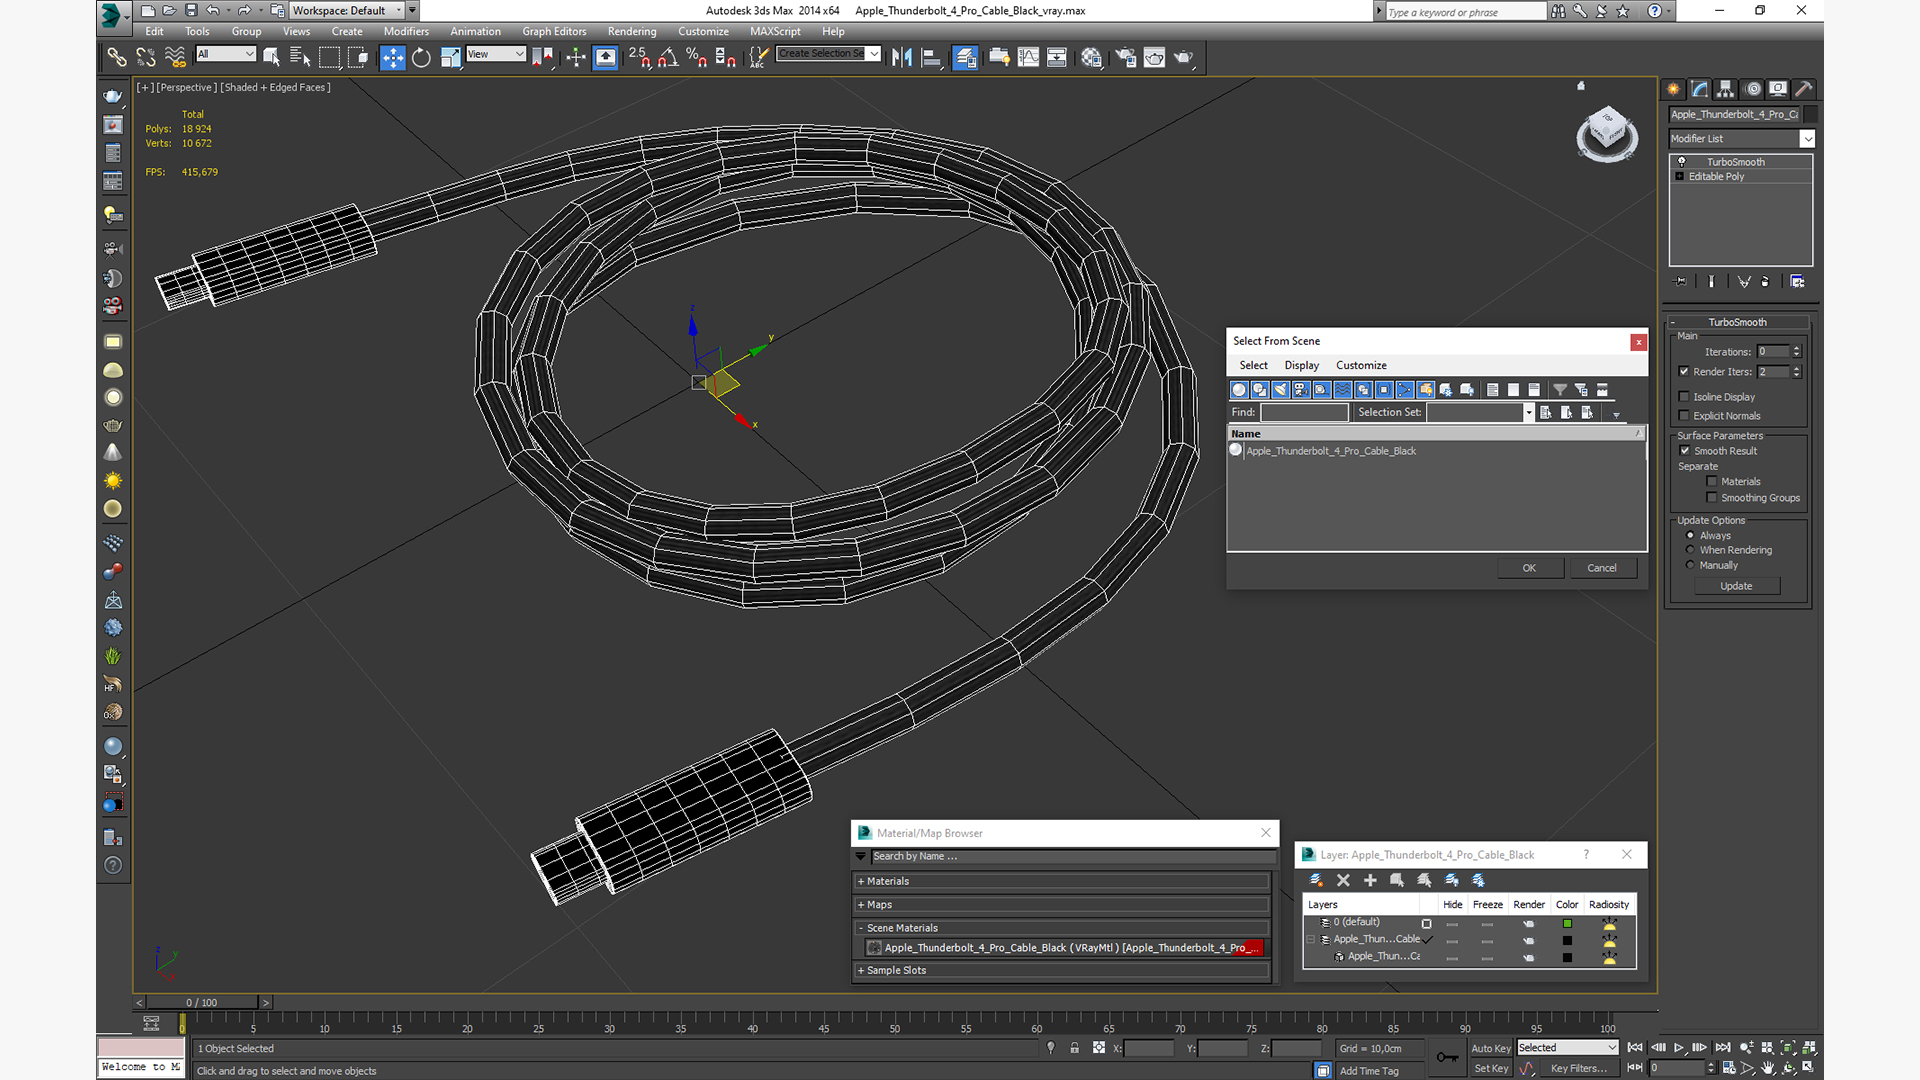Screen dimensions: 1920x1080
Task: Open the Render Setup teapot icon
Action: [x=1125, y=58]
